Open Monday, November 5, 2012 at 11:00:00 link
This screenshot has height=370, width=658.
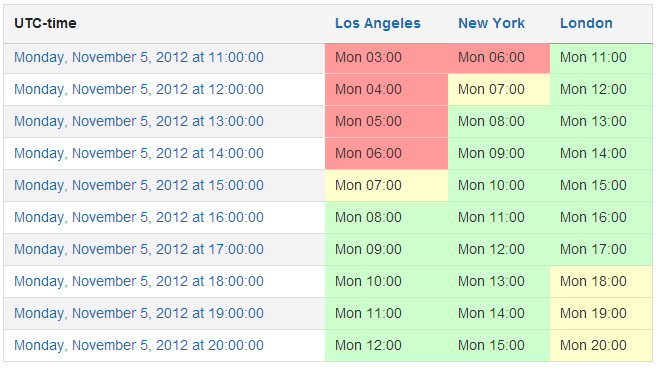[139, 57]
